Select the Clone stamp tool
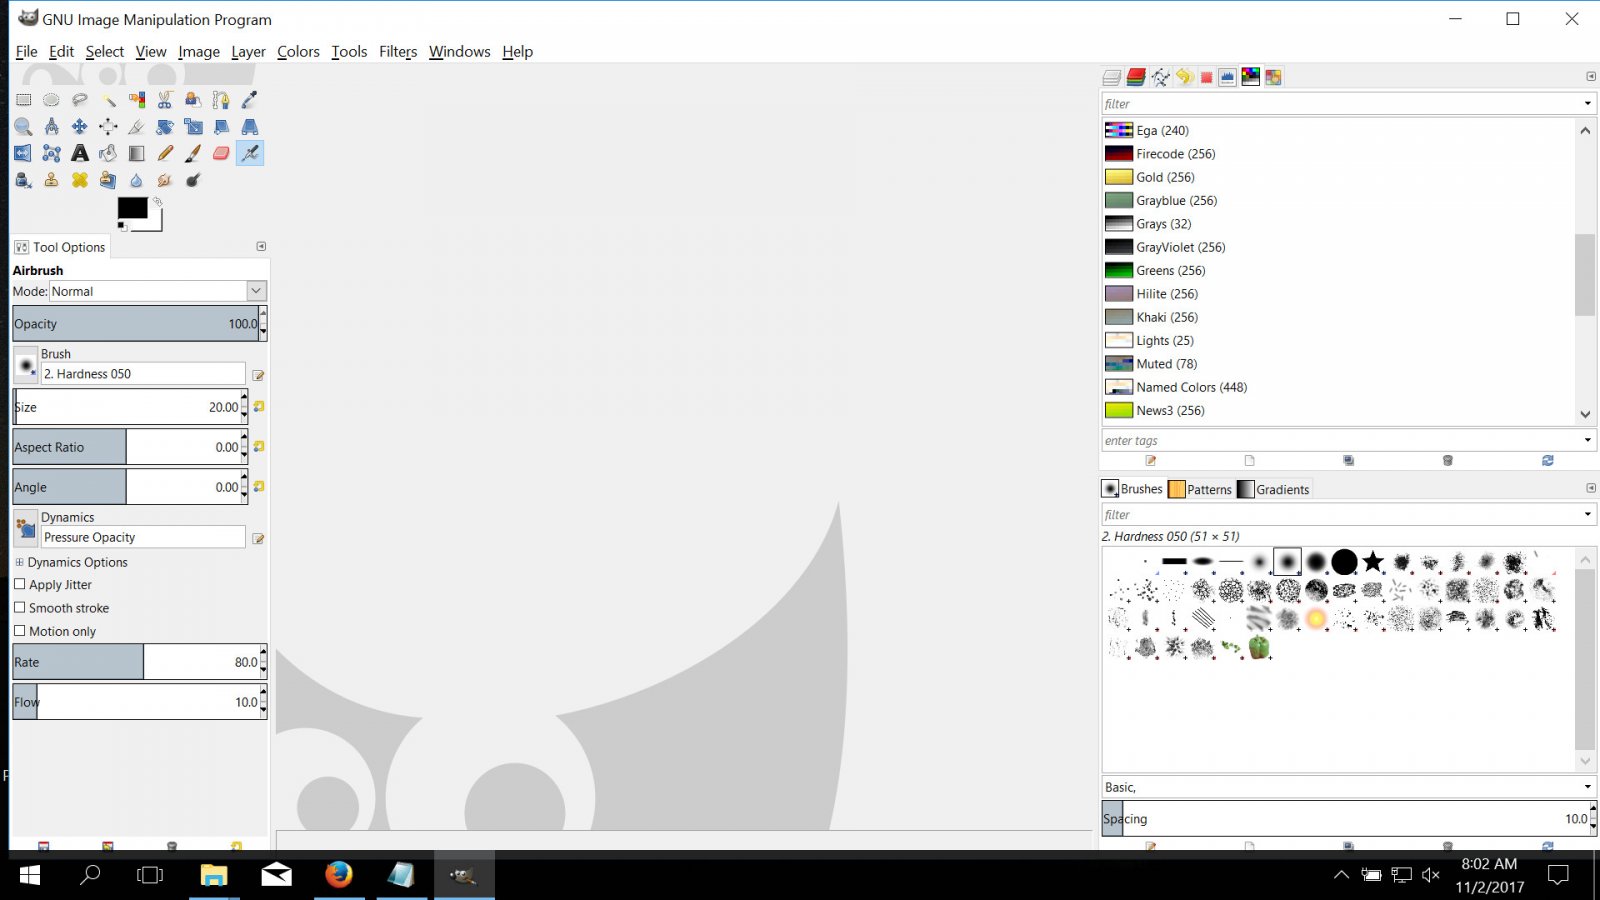This screenshot has height=900, width=1600. point(51,180)
